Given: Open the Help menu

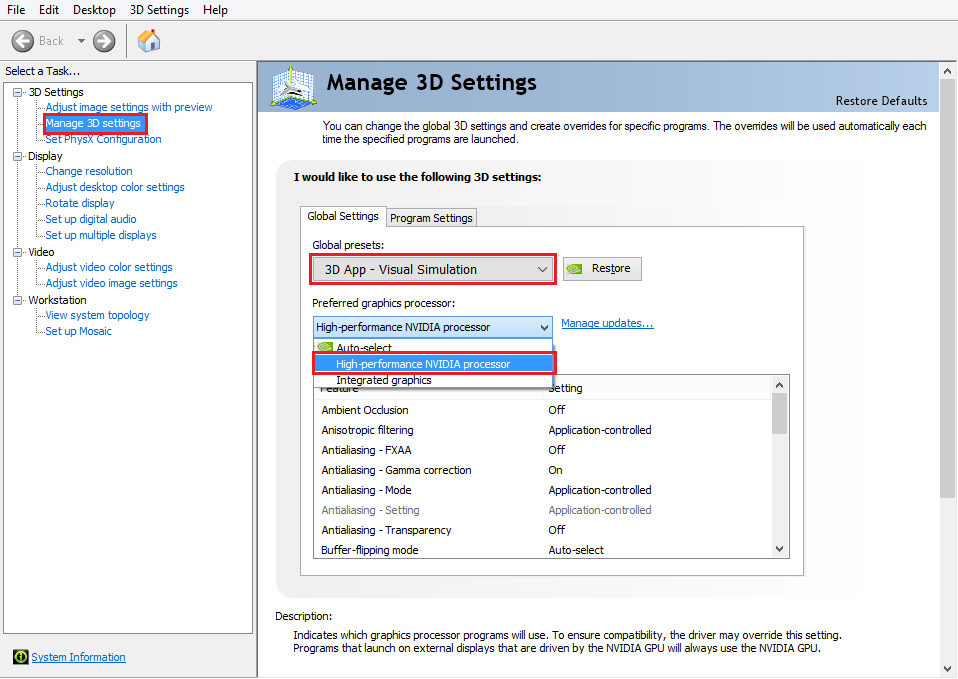Looking at the screenshot, I should click(x=215, y=10).
